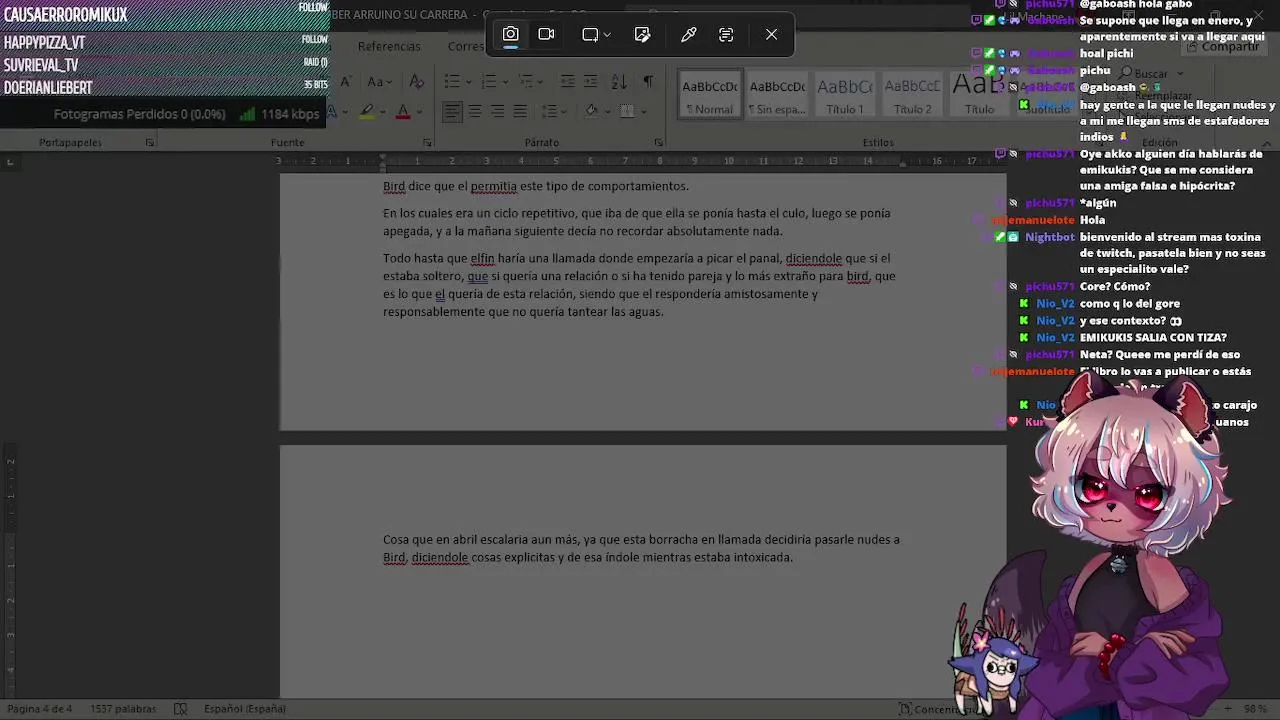Open Párrafo dialog launcher
The width and height of the screenshot is (1280, 720).
658,143
